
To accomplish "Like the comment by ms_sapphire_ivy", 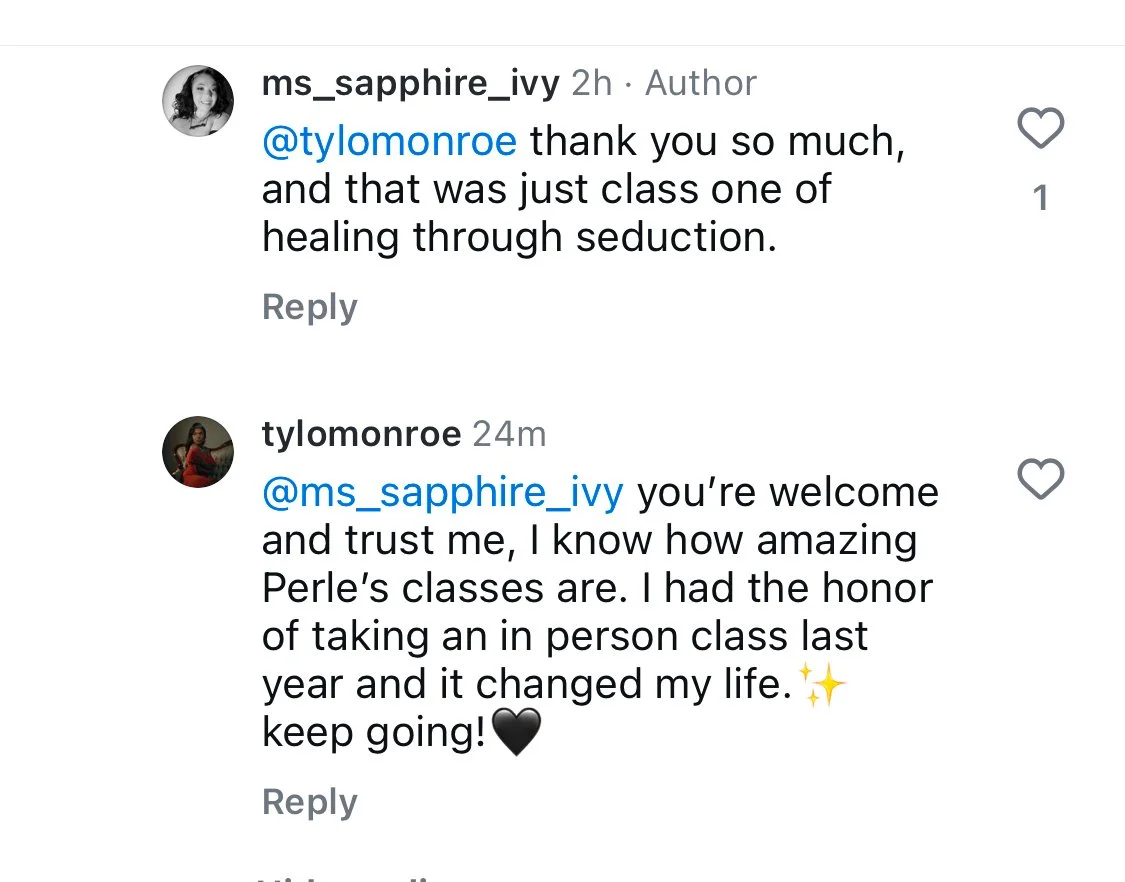I will [x=1040, y=128].
